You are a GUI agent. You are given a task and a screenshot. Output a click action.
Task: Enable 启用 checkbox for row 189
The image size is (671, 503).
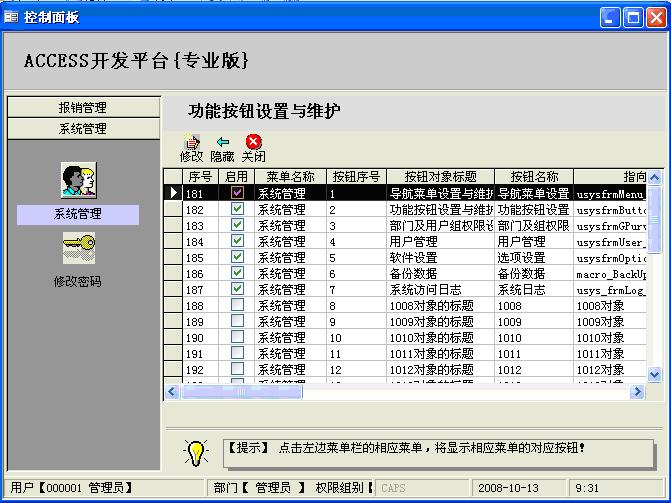[237, 321]
